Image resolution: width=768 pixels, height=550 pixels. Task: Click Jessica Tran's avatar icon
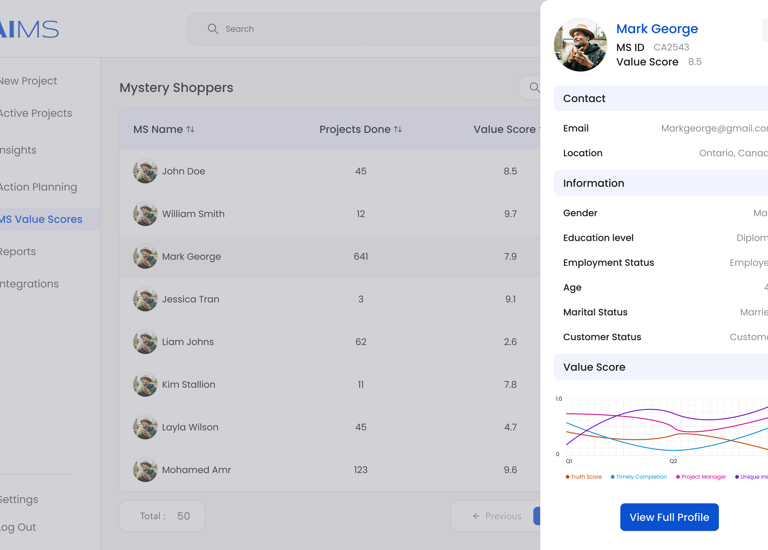pos(145,299)
